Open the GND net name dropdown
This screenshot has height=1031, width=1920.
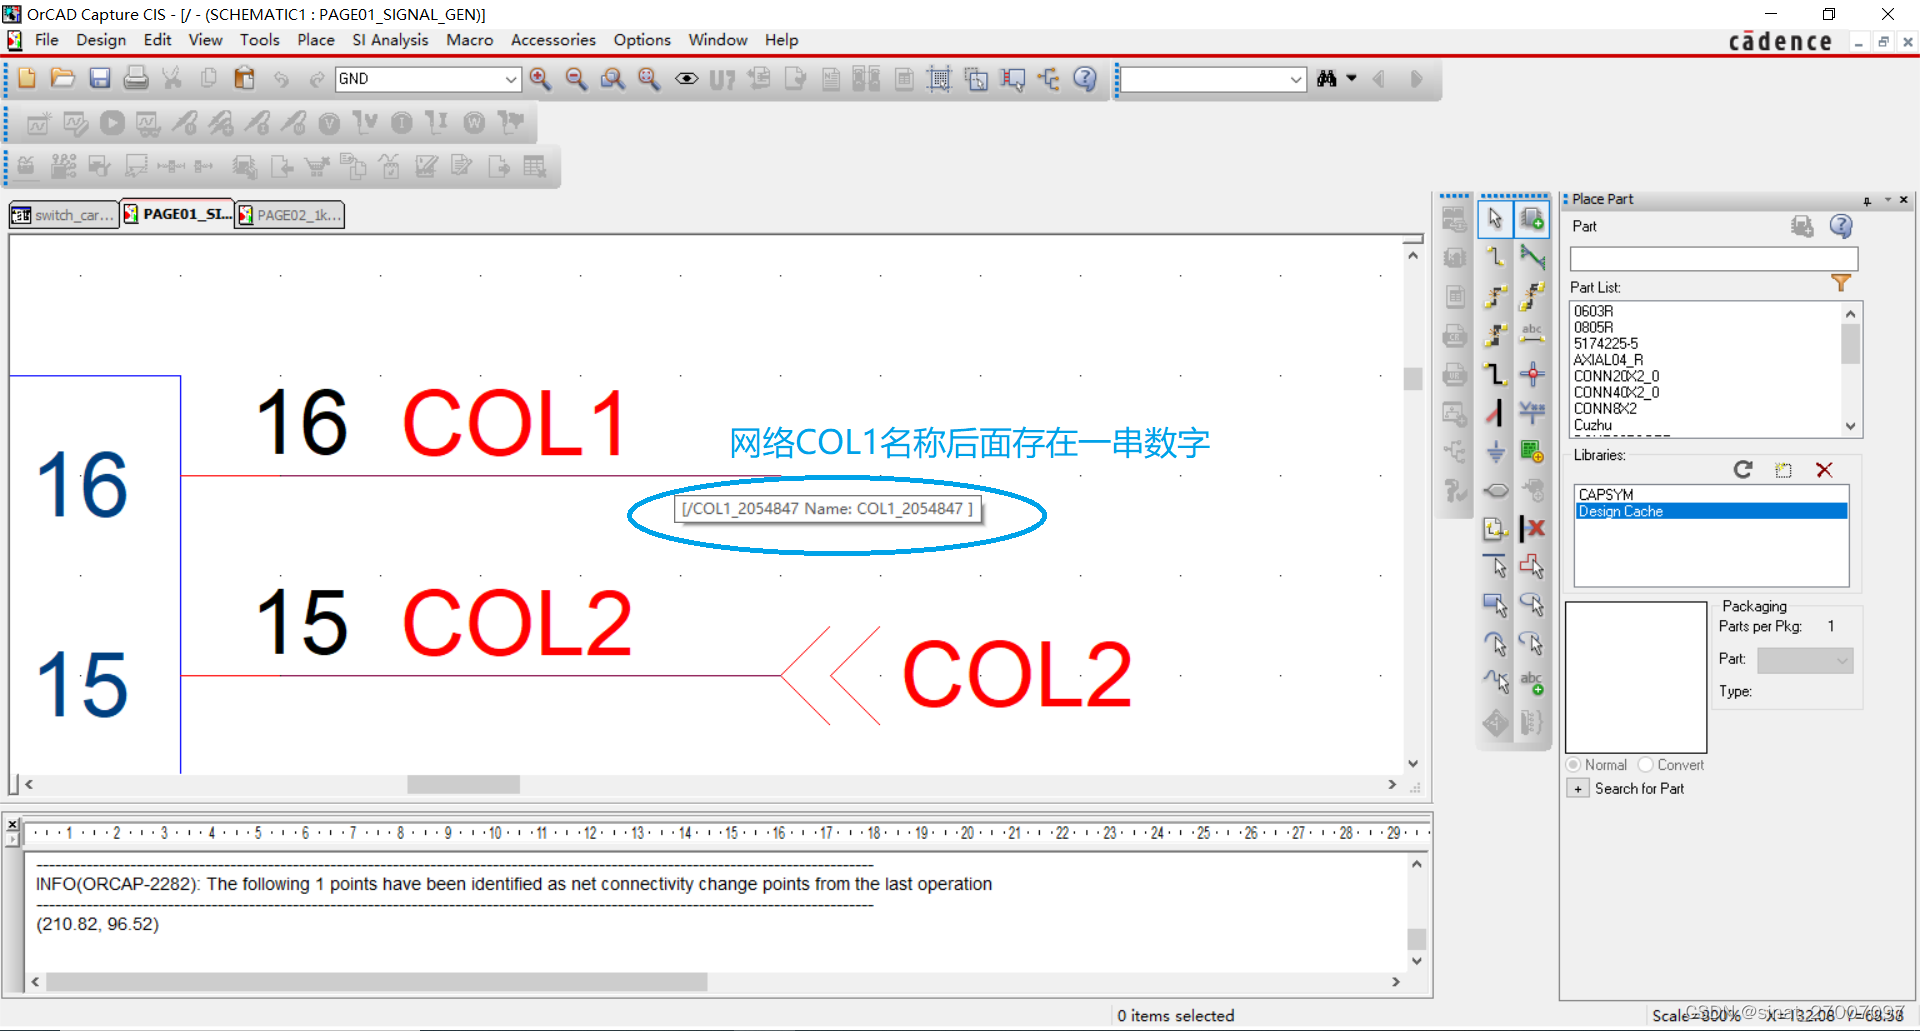(511, 79)
